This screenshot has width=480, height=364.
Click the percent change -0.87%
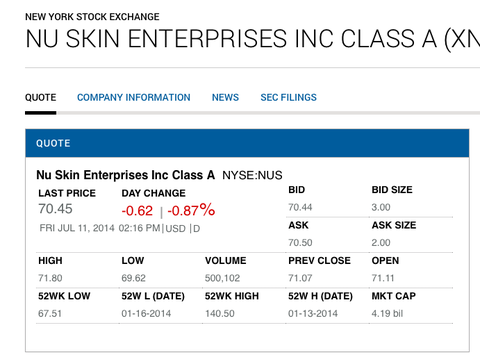(x=191, y=210)
